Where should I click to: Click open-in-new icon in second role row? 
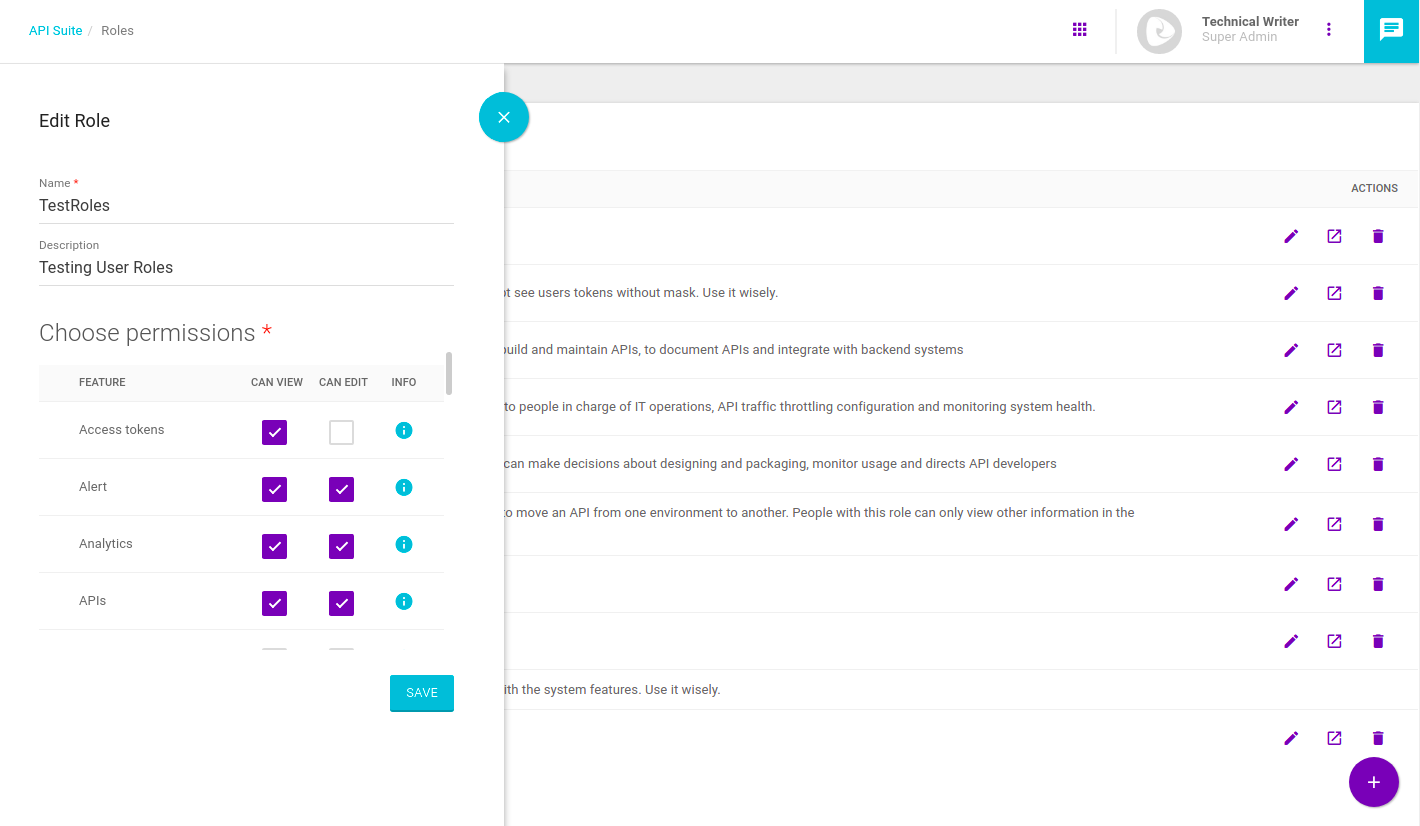coord(1334,294)
